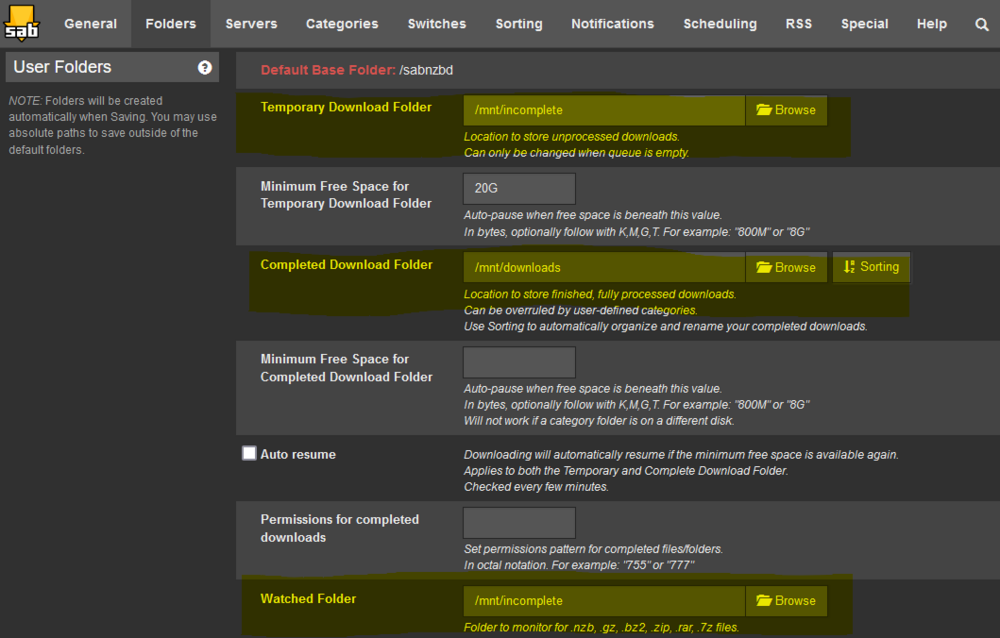Open the RSS tab
Screen dimensions: 1000x638
[x=798, y=24]
